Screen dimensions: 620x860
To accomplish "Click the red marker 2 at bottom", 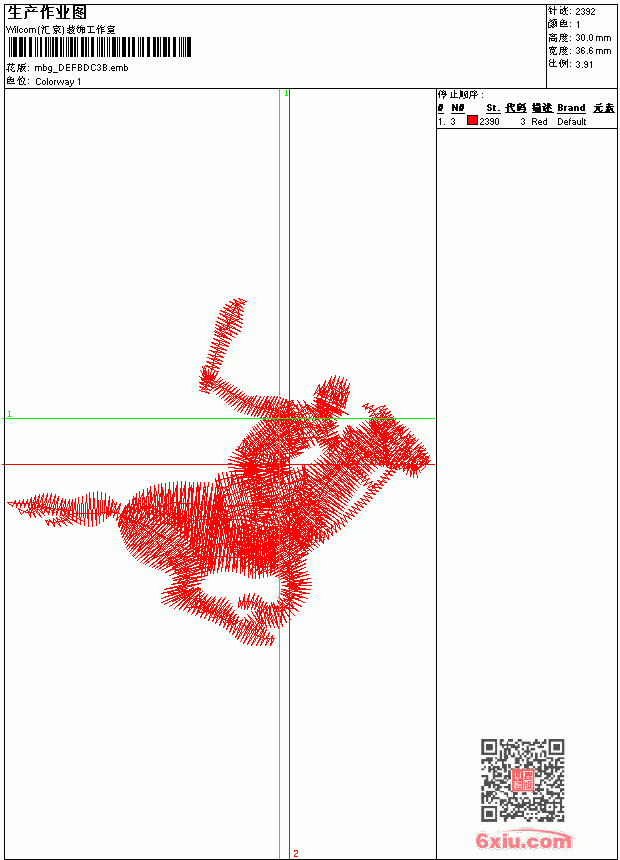I will 296,853.
